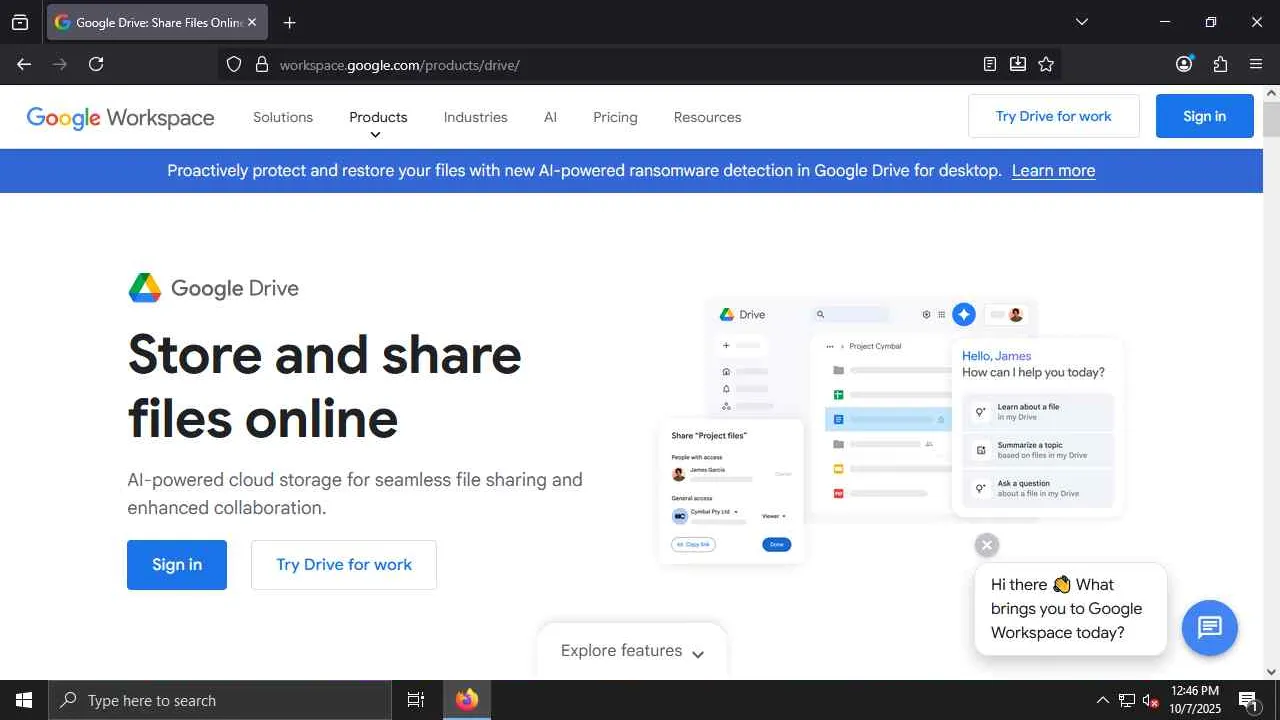Follow the Learn more banner link
This screenshot has width=1280, height=720.
pos(1053,171)
